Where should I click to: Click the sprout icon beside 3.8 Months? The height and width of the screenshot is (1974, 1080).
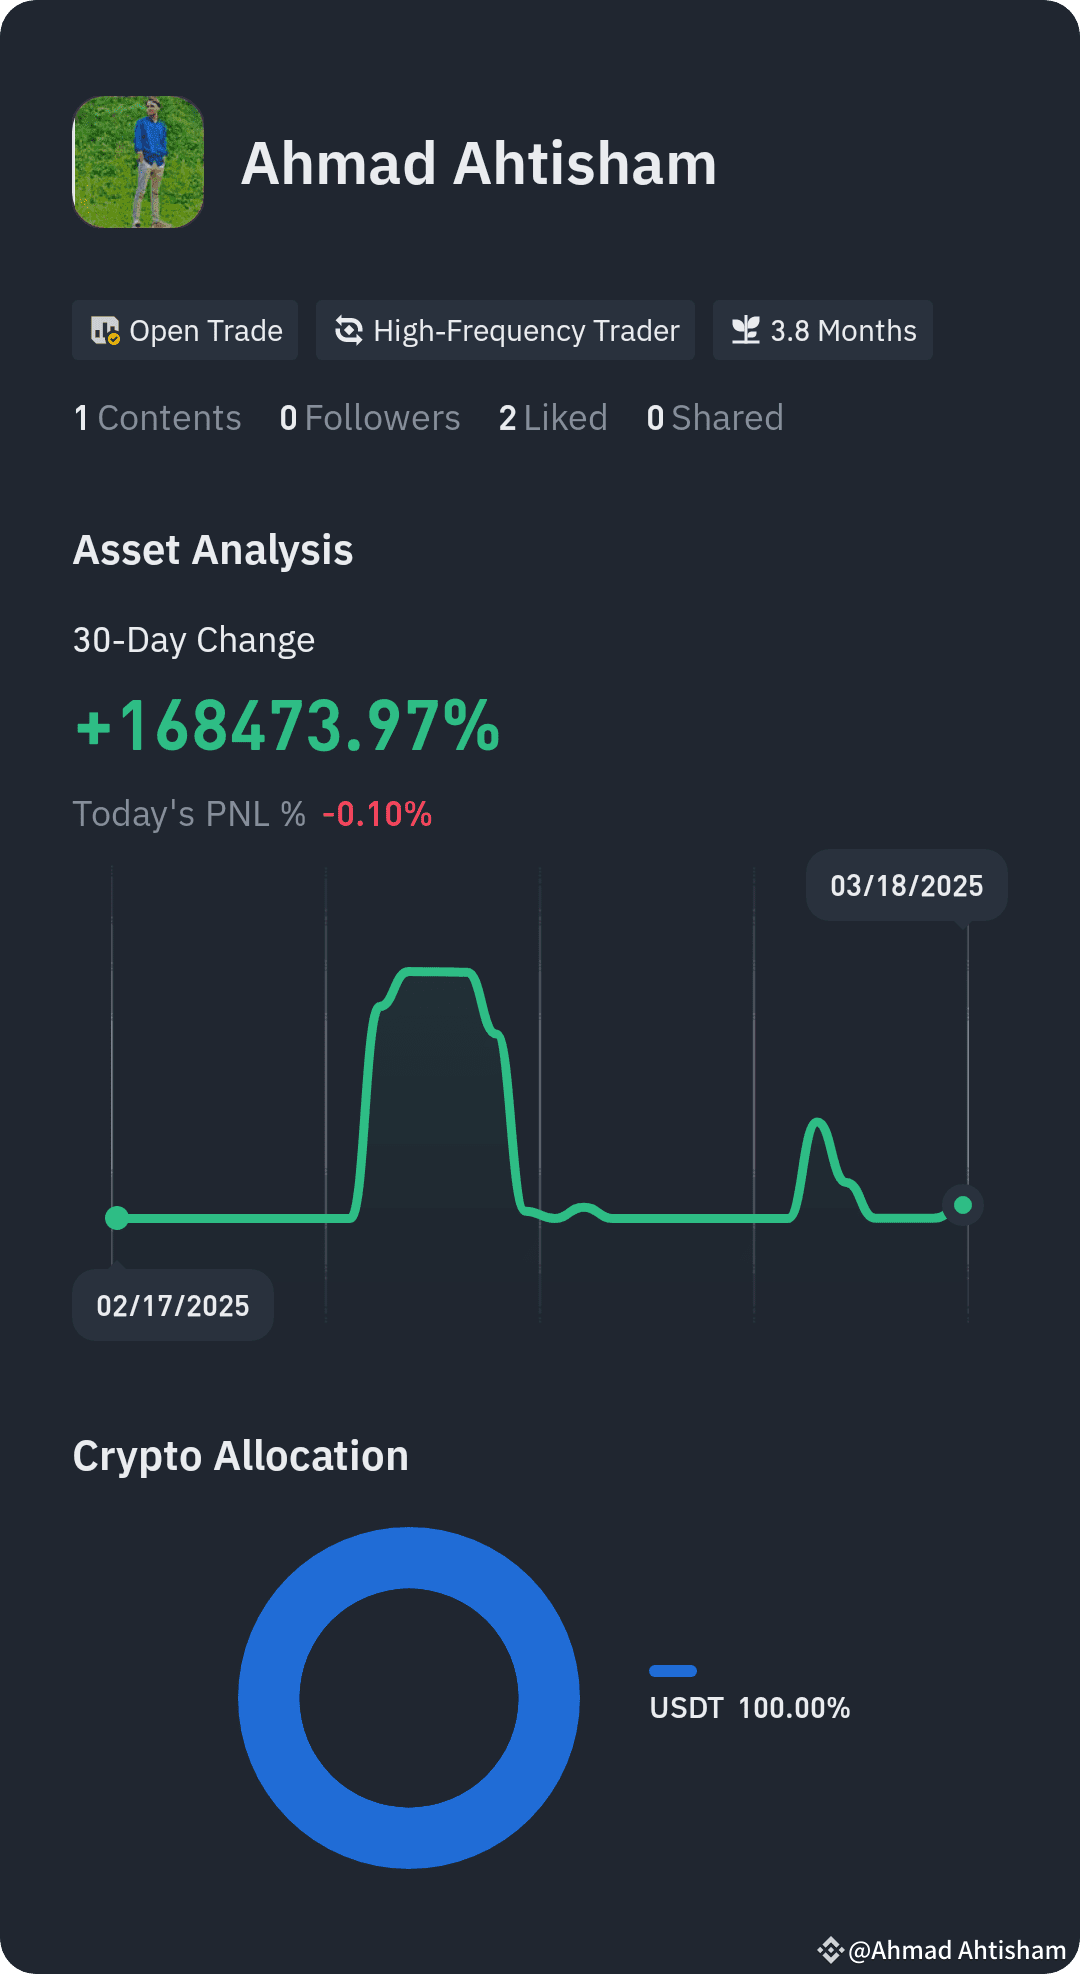click(x=746, y=331)
